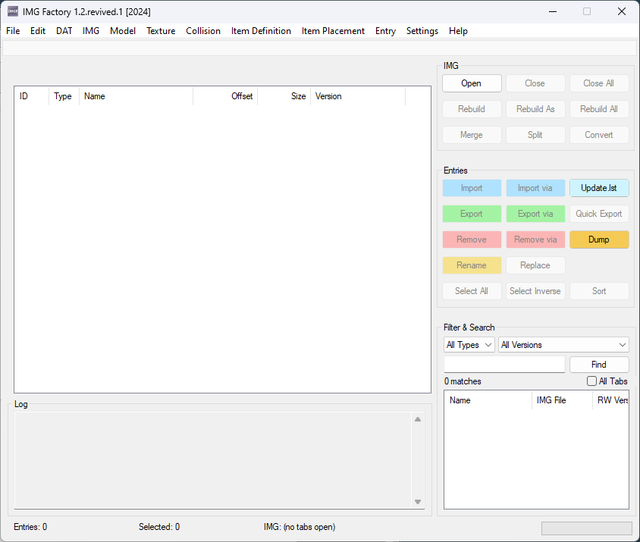Click the Close All button
This screenshot has height=542, width=640.
pyautogui.click(x=599, y=83)
